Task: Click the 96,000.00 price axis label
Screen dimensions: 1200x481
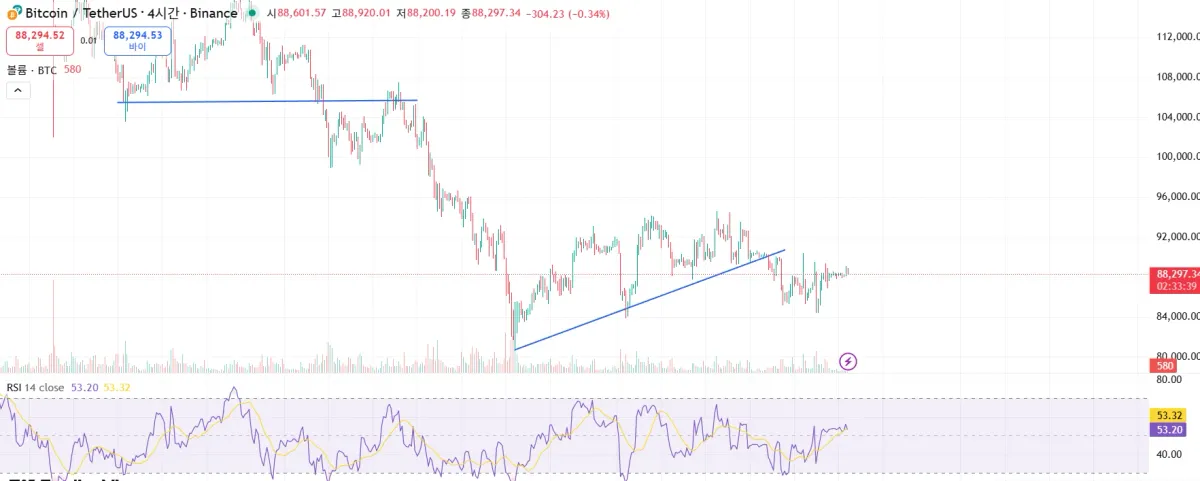Action: 1177,197
